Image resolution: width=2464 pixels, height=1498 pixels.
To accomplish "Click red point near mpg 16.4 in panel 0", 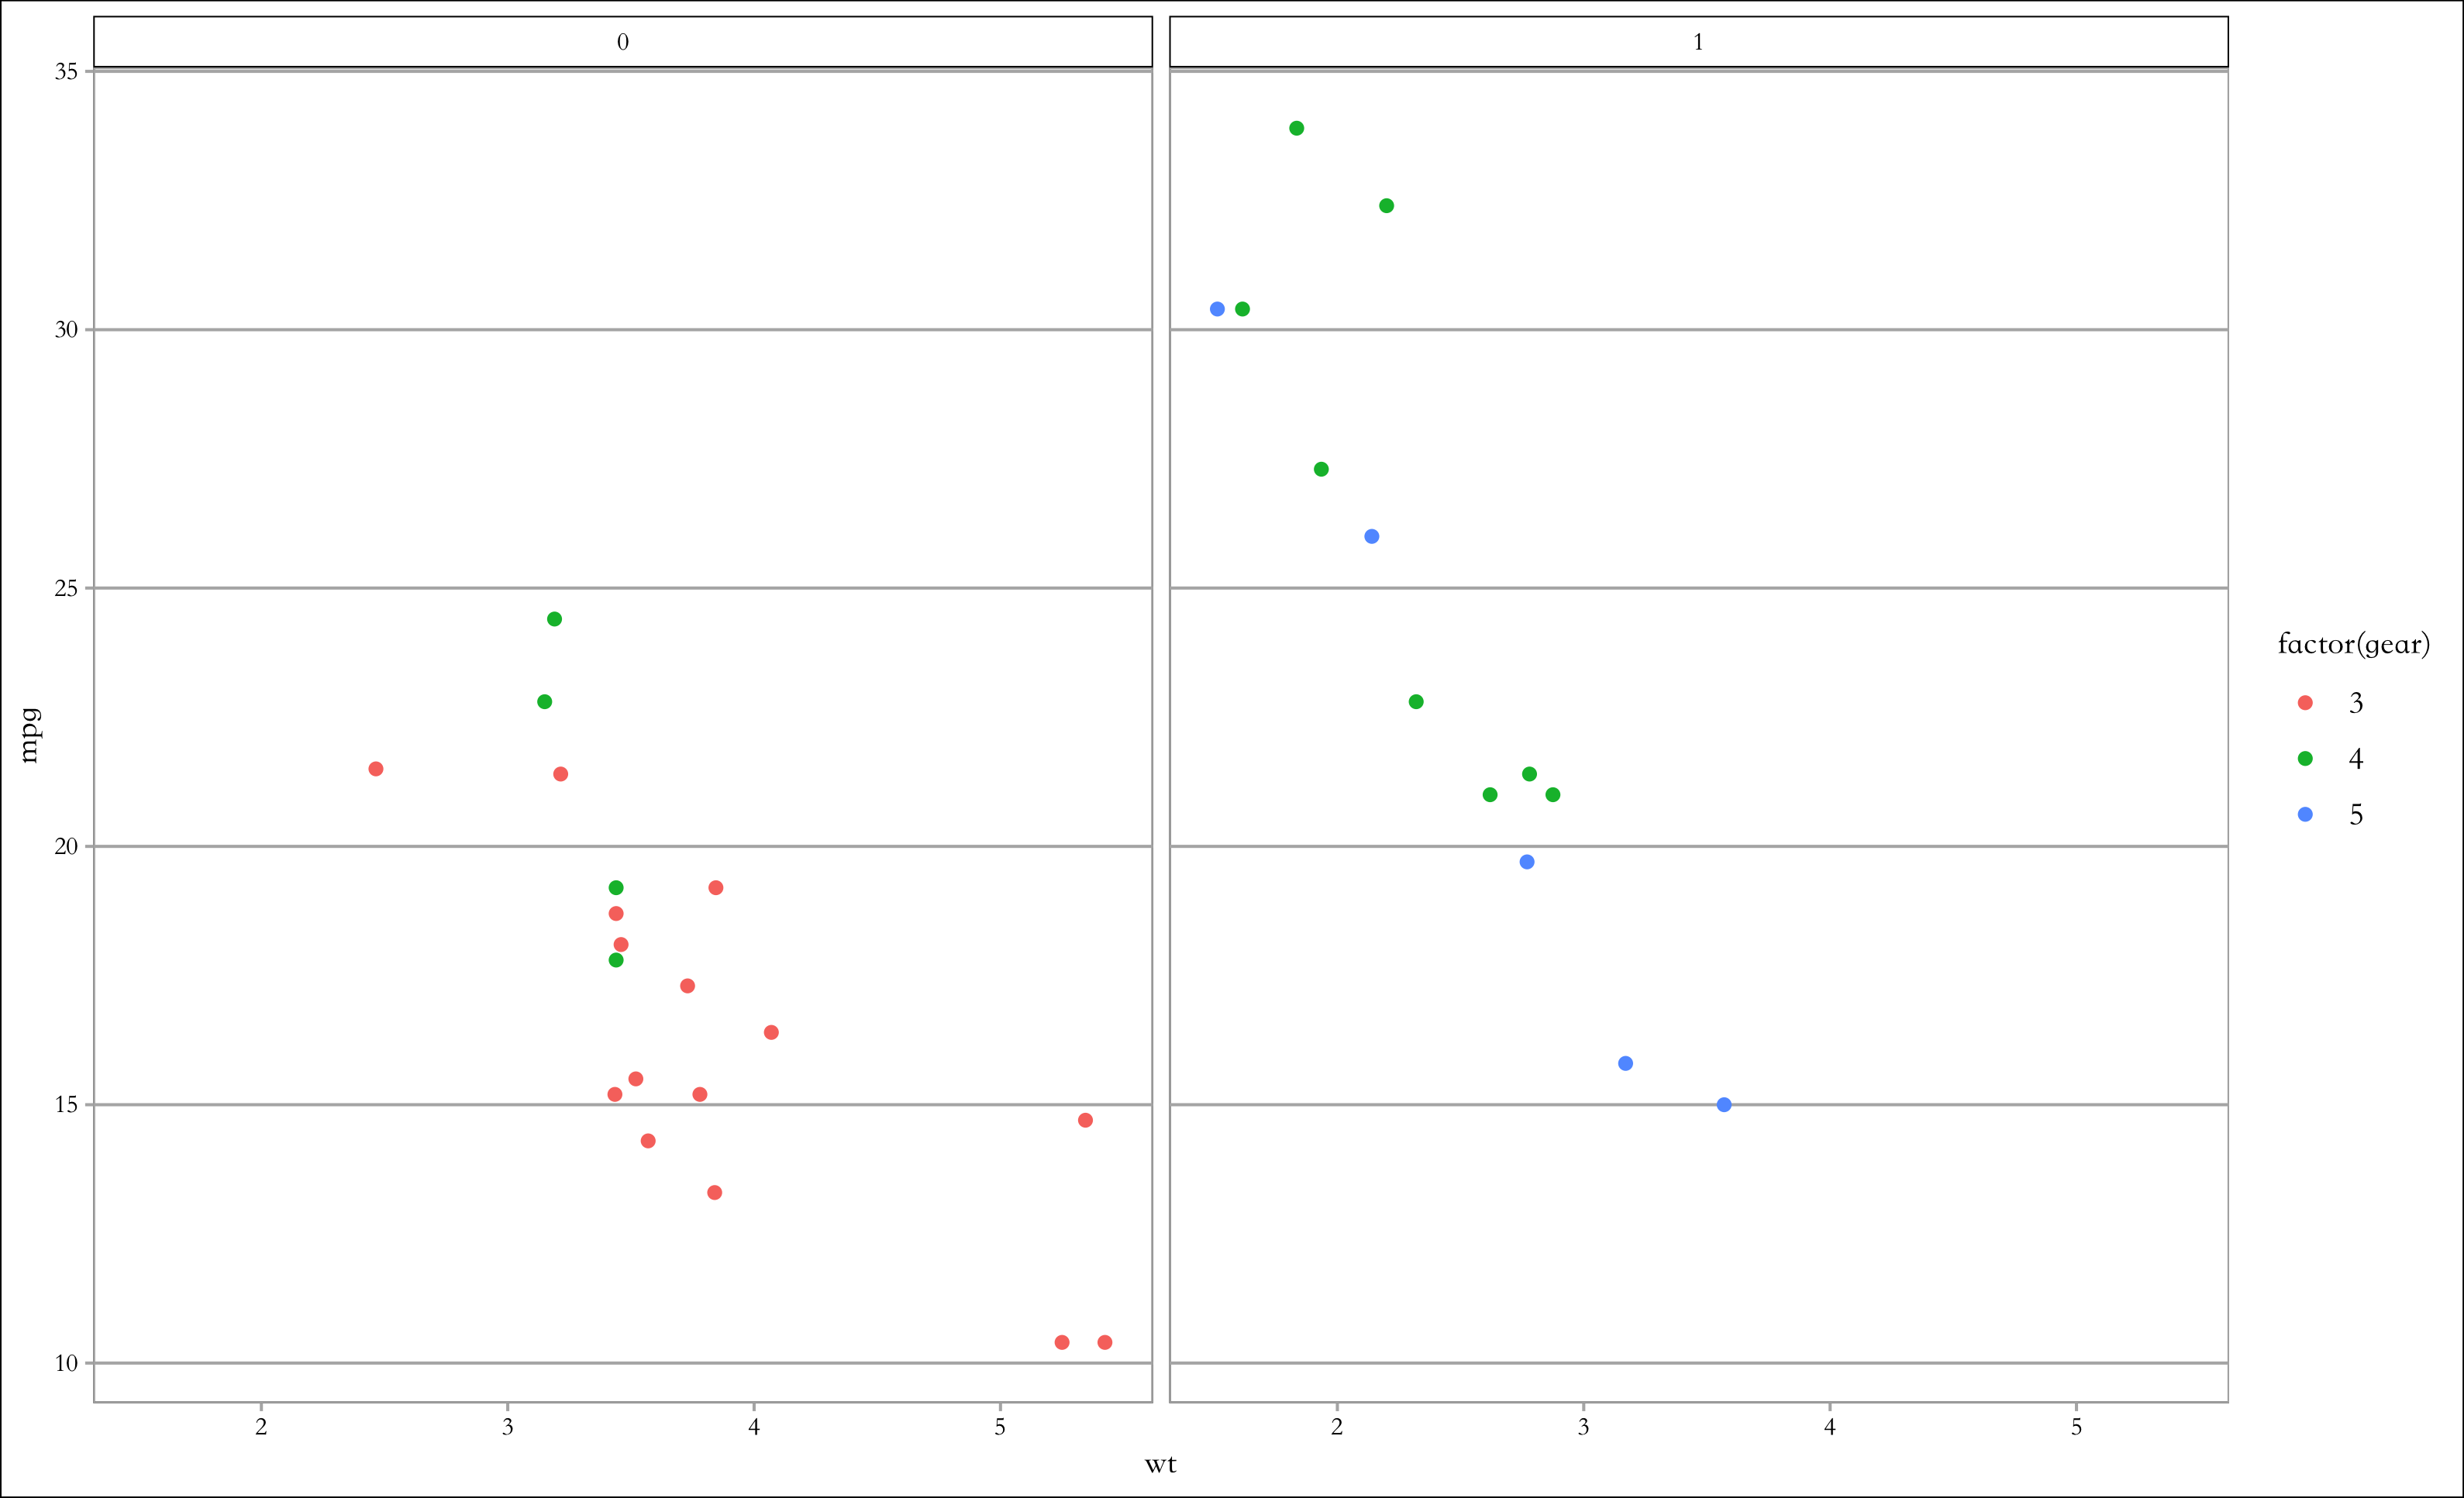I will tap(771, 1032).
